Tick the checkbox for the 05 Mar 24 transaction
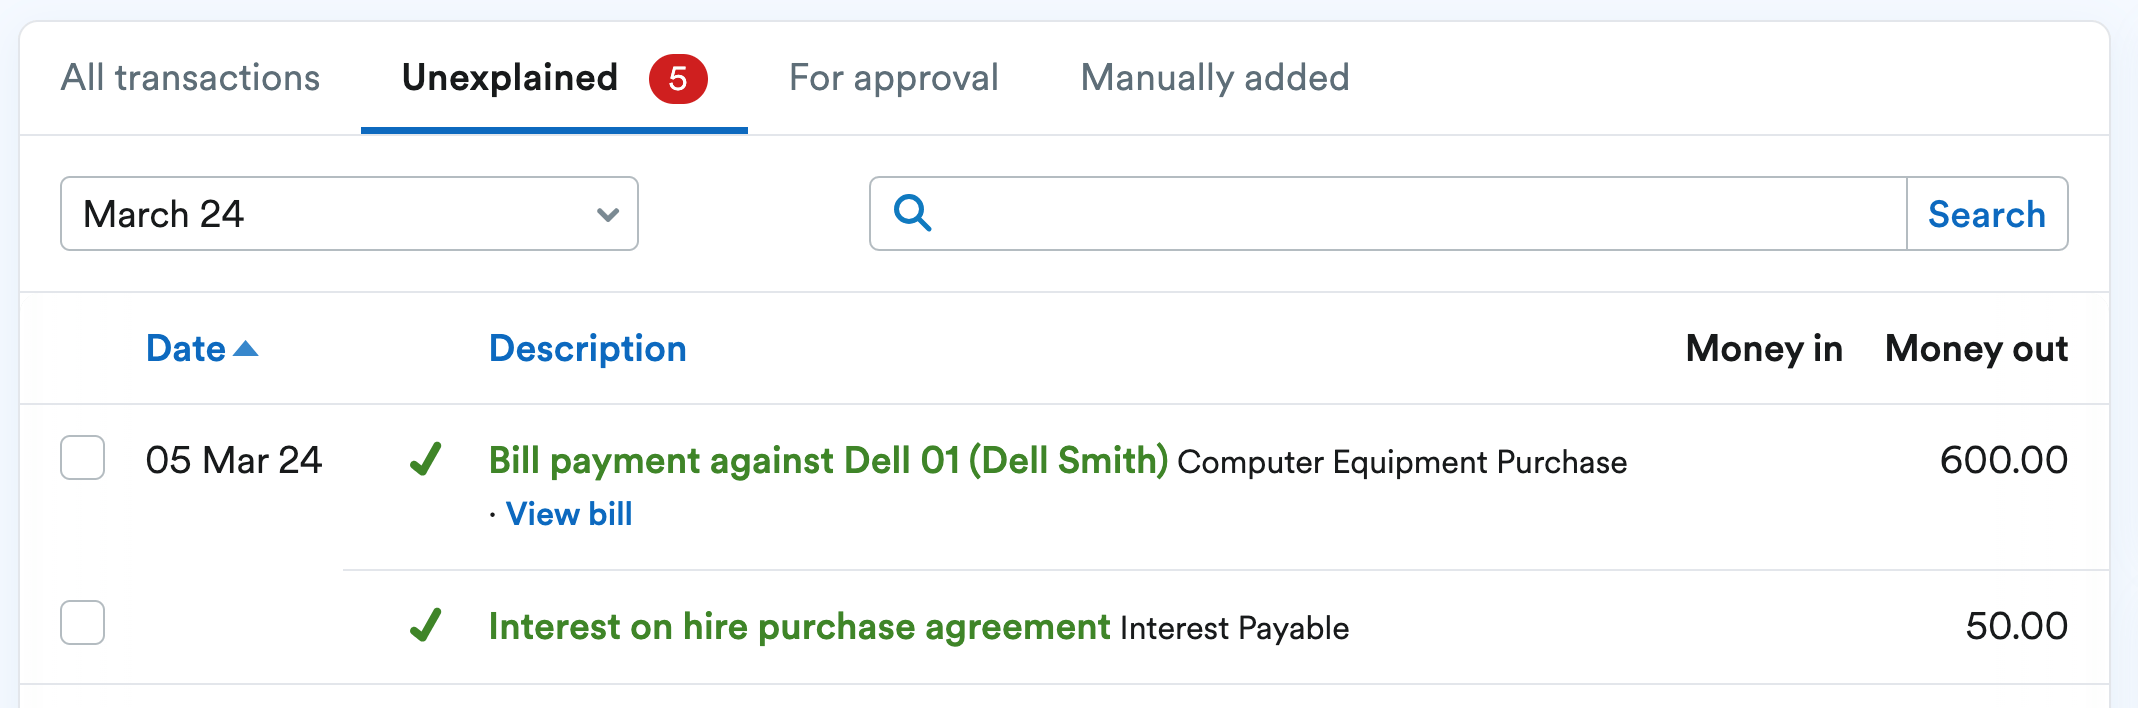The image size is (2138, 708). (81, 459)
